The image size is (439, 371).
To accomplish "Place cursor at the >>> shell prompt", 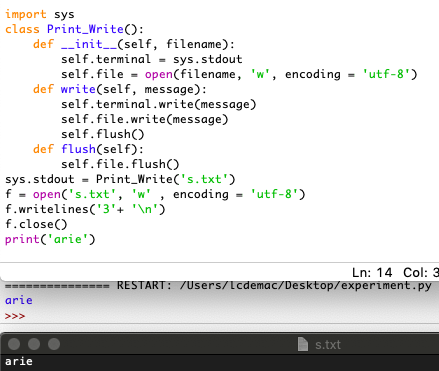I will click(x=15, y=316).
